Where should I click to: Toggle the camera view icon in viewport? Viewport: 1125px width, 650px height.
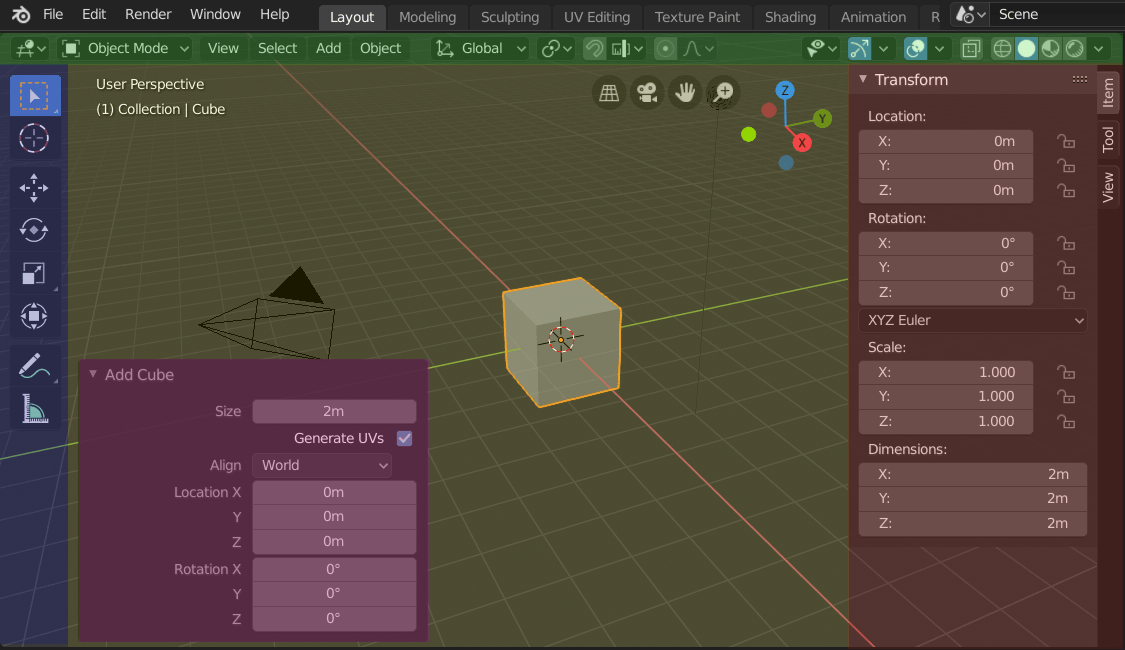pyautogui.click(x=646, y=92)
